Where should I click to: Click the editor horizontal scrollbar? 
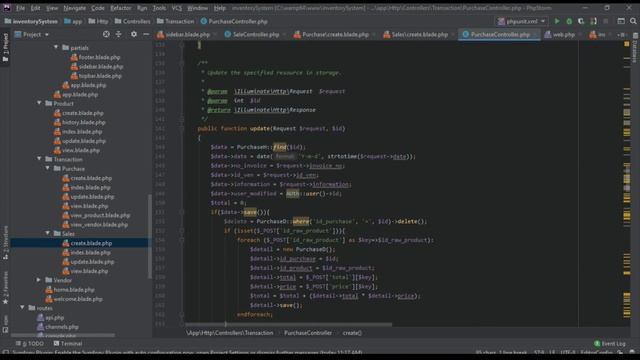tap(289, 324)
